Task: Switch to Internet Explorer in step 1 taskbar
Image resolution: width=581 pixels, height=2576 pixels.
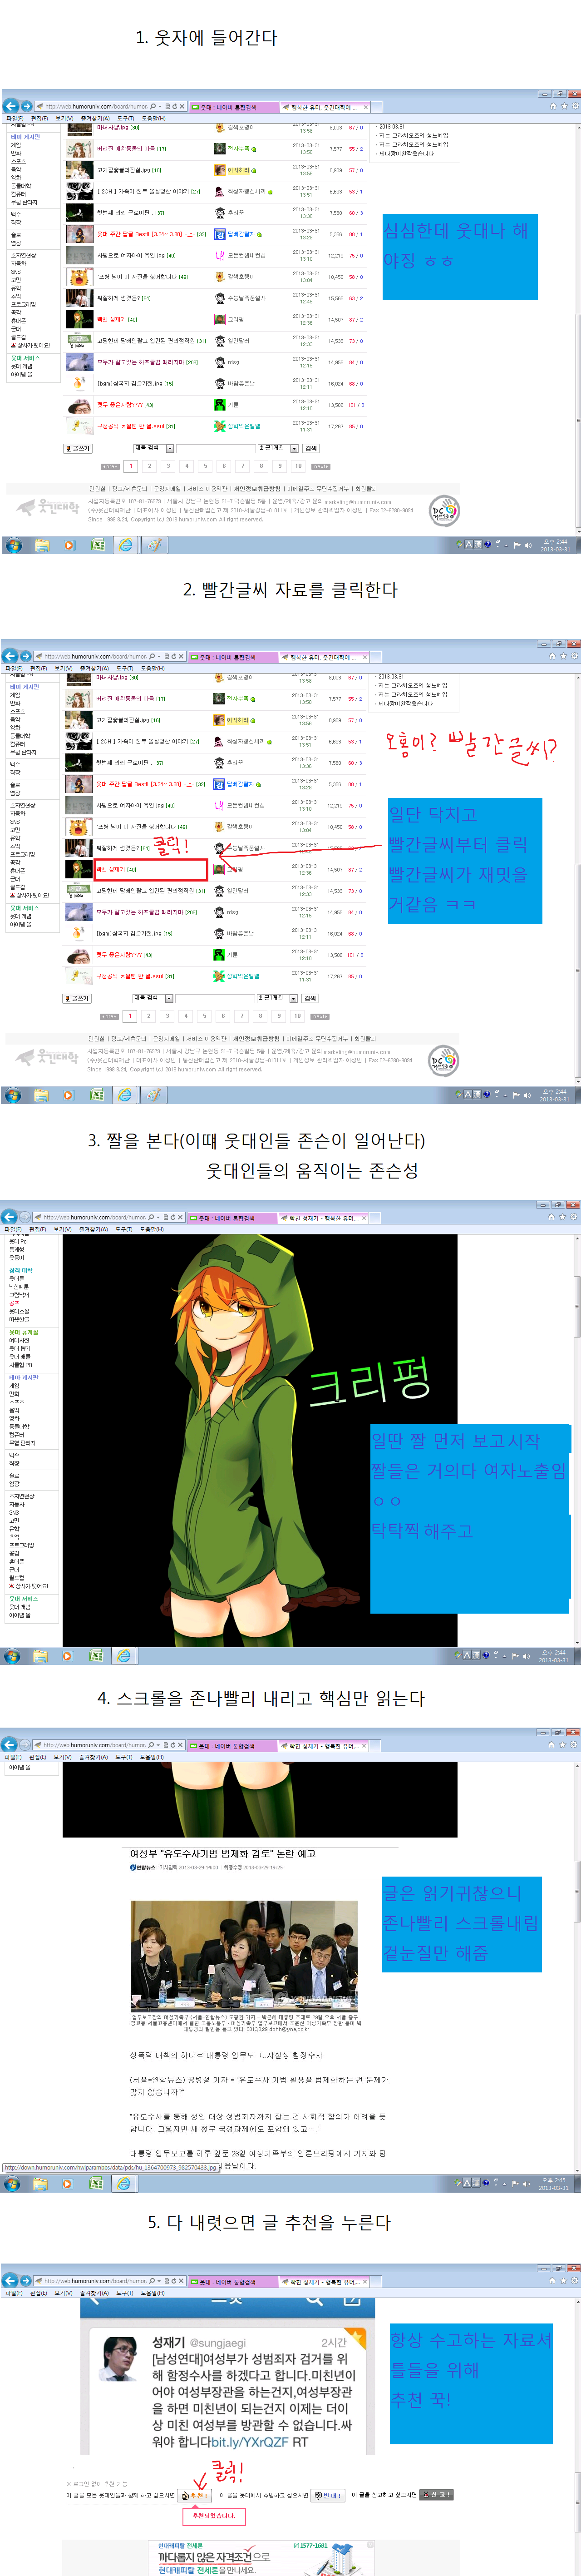Action: pyautogui.click(x=125, y=545)
